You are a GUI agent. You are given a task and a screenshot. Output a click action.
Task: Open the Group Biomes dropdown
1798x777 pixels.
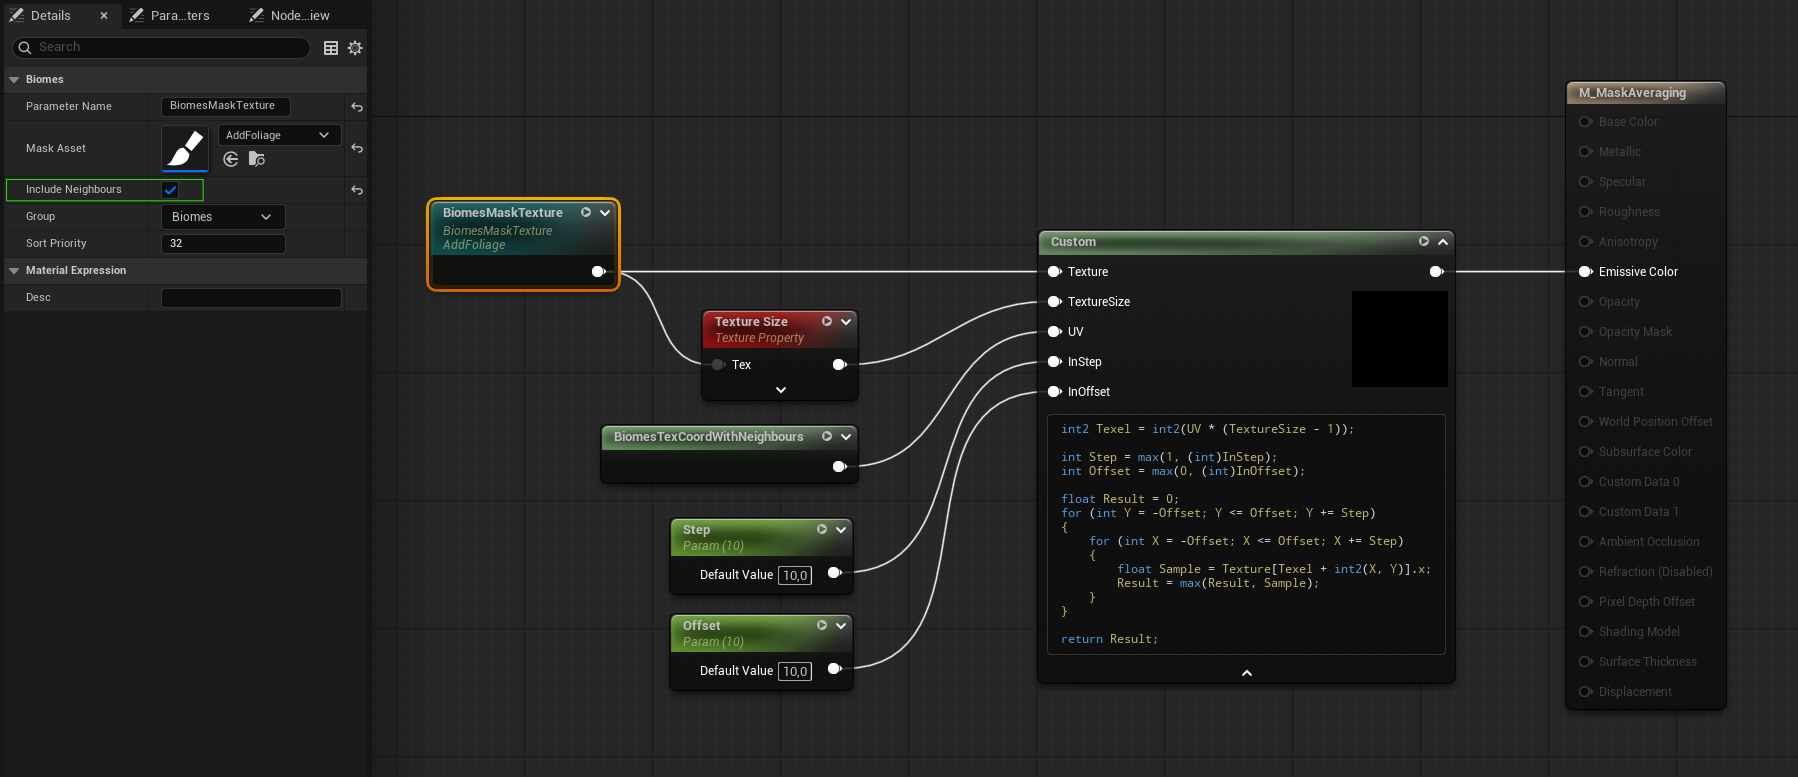click(x=223, y=217)
